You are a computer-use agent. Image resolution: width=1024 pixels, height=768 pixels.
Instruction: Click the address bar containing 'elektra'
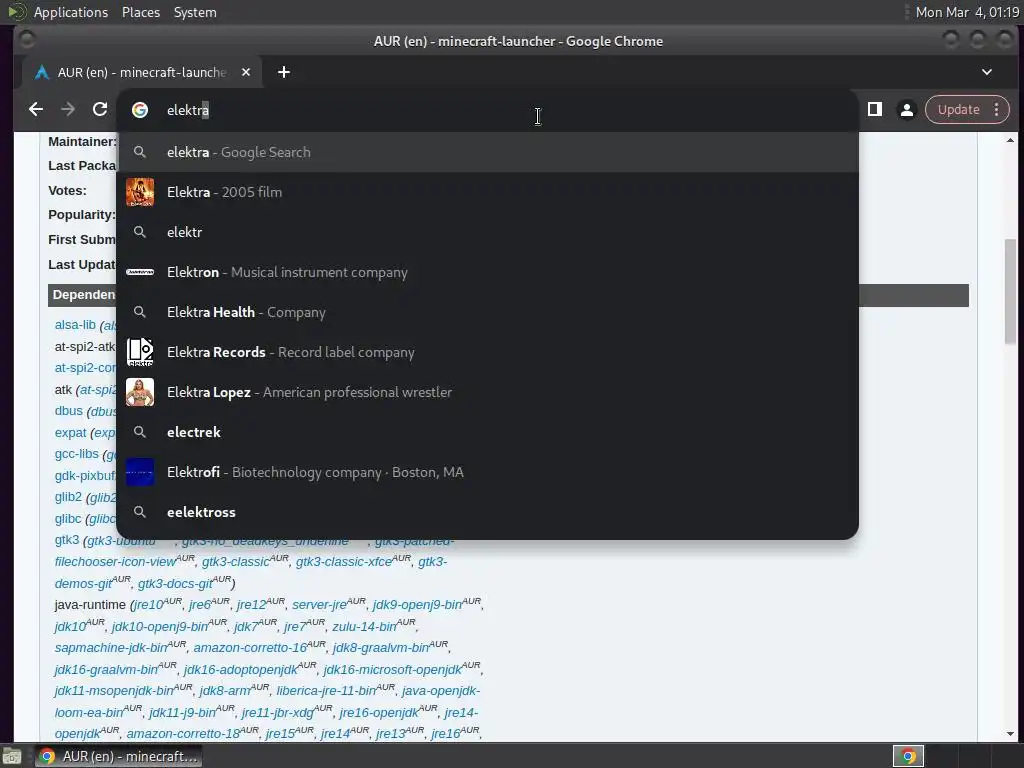point(487,110)
